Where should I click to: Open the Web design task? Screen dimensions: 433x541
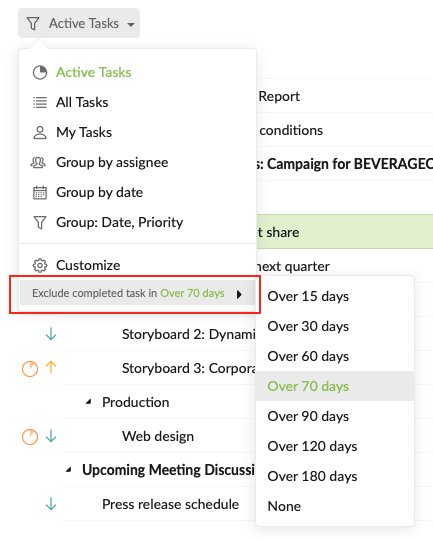click(x=158, y=436)
